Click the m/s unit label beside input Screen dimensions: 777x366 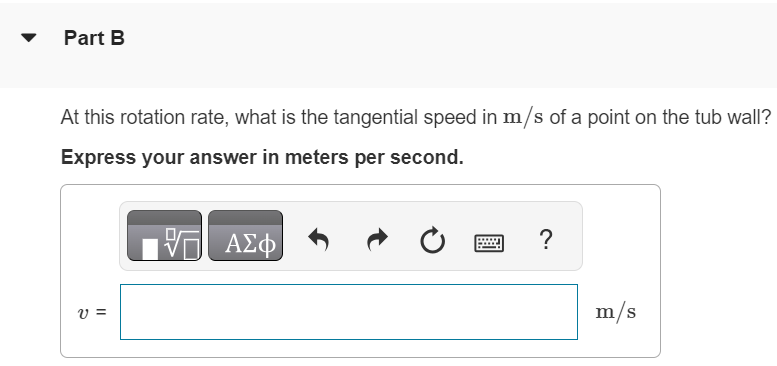615,313
